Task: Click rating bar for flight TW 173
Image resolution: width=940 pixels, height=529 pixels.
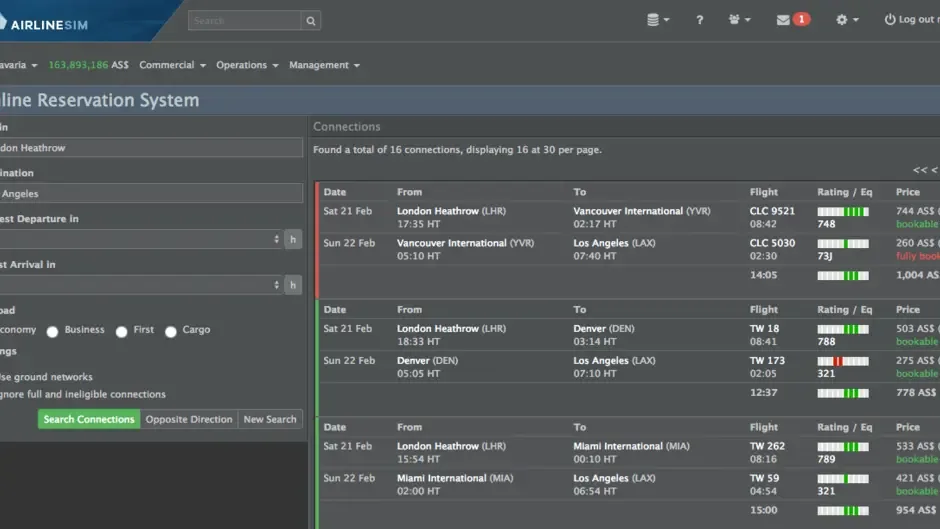Action: [x=843, y=361]
